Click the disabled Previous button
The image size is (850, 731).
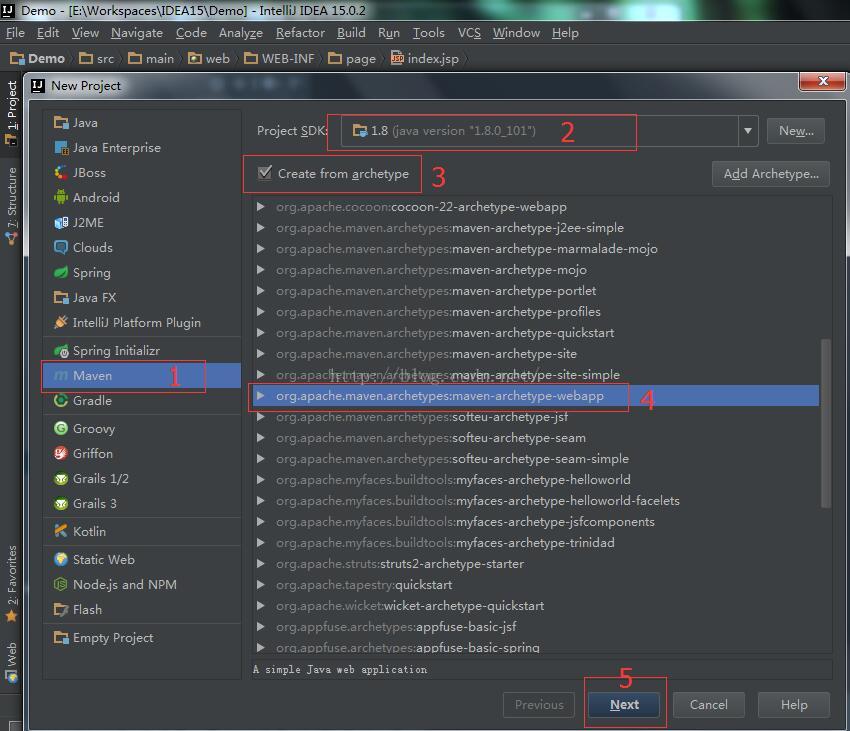[x=539, y=704]
